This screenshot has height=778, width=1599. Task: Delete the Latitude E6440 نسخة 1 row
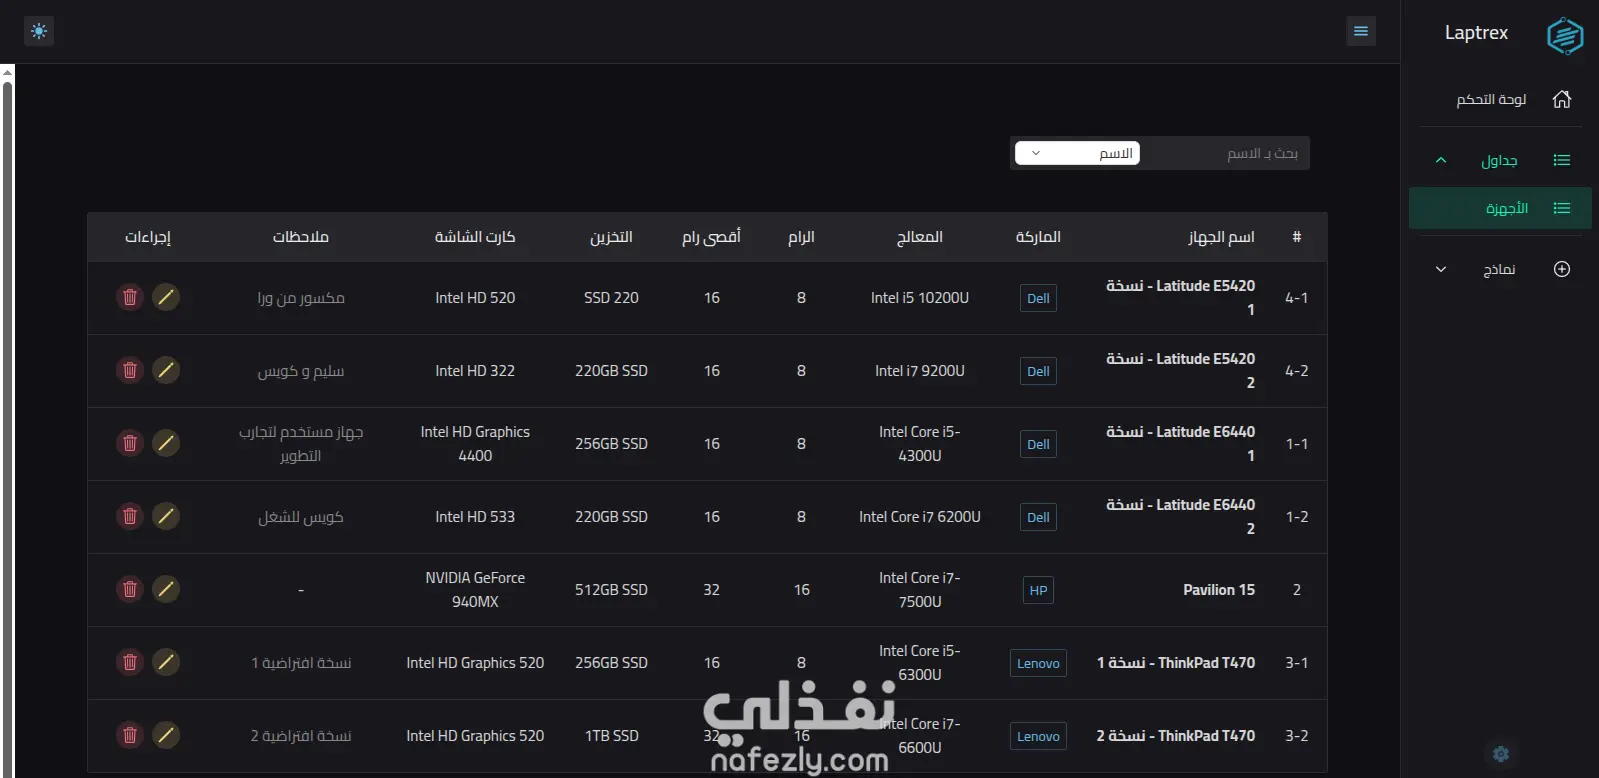pos(130,443)
